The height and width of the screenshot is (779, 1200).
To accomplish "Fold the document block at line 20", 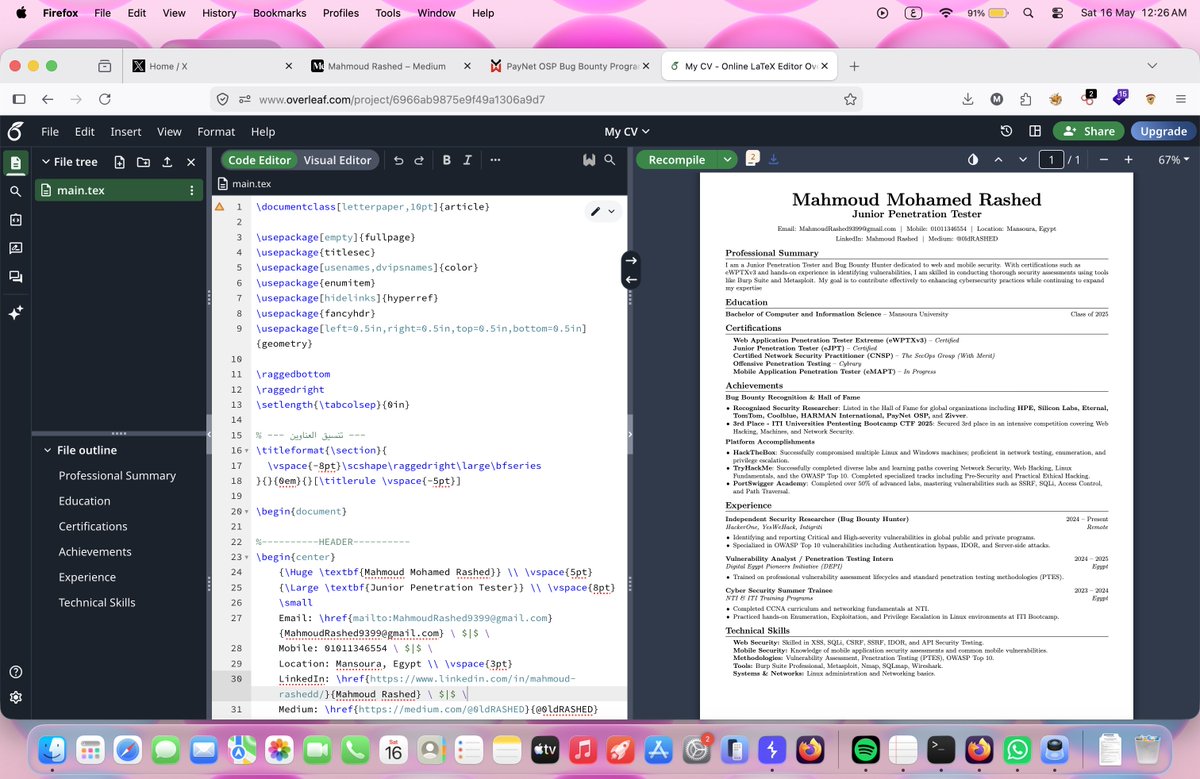I will [247, 512].
